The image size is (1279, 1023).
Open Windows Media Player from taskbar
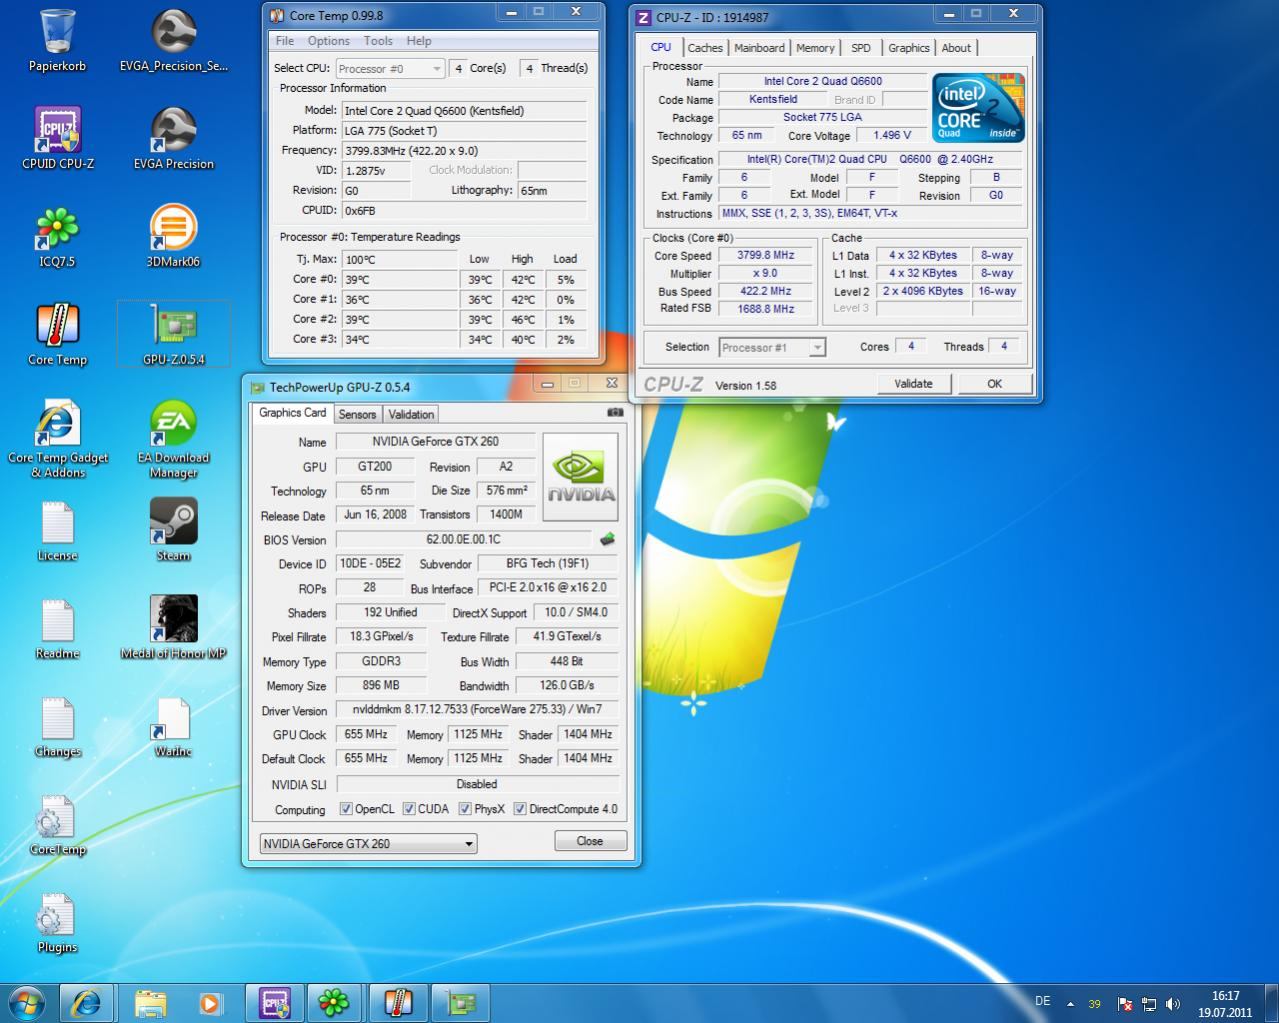(210, 1001)
